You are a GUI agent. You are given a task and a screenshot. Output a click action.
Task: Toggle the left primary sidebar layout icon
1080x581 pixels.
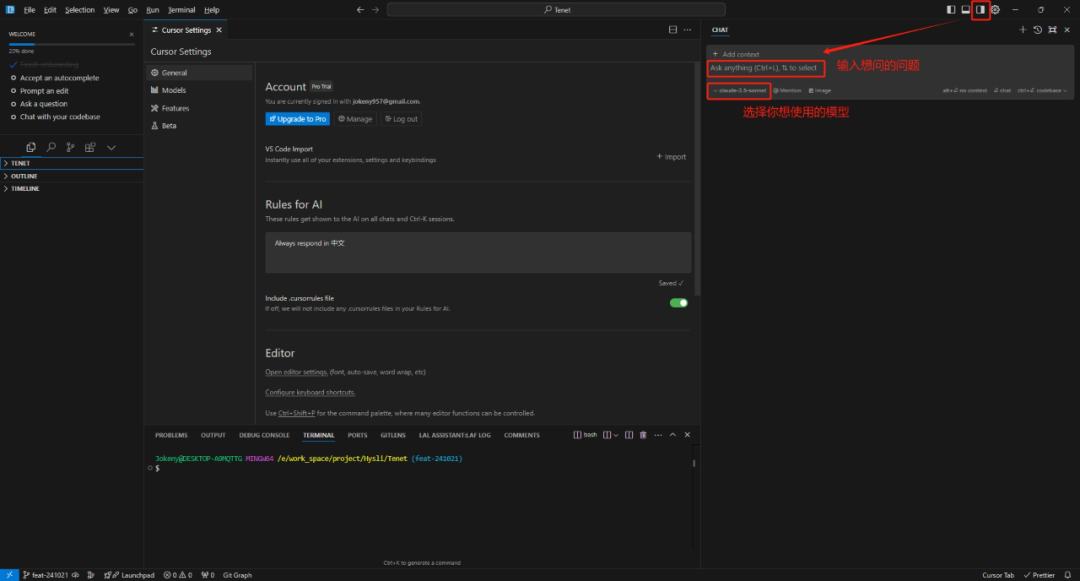(951, 10)
